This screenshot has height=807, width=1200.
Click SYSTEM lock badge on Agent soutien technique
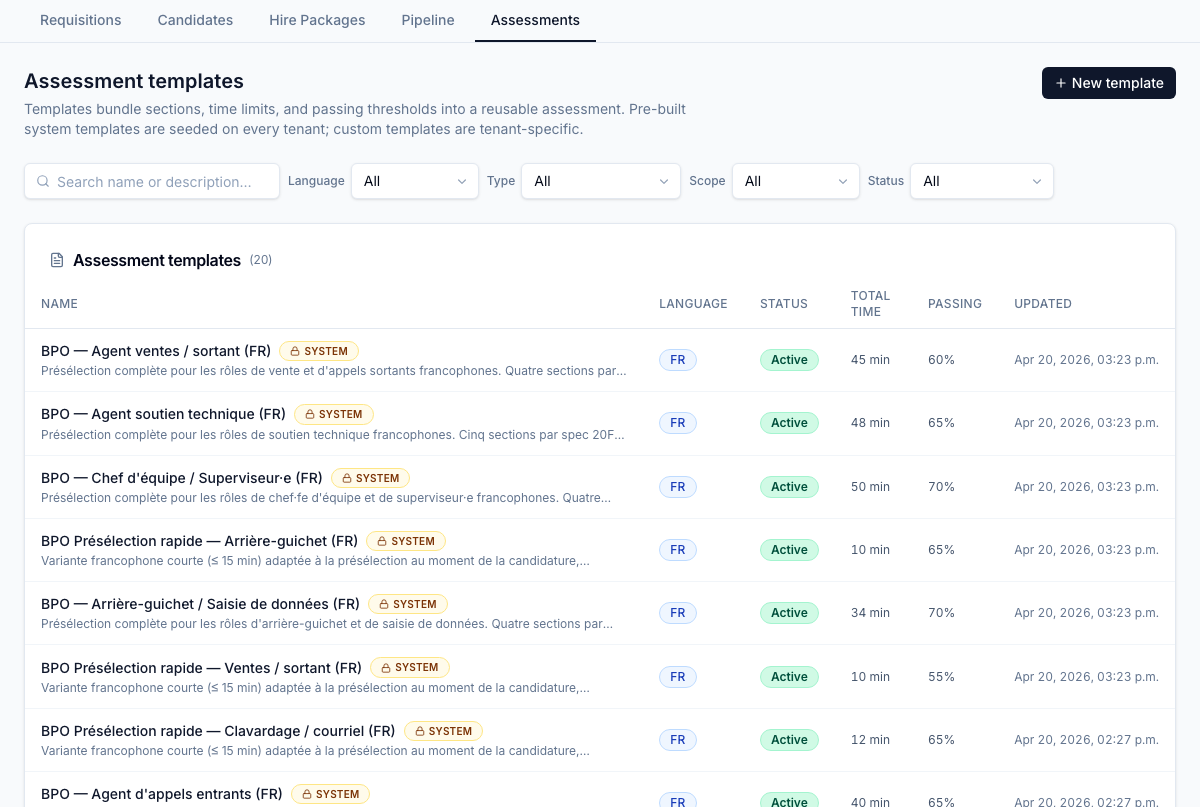pos(334,414)
